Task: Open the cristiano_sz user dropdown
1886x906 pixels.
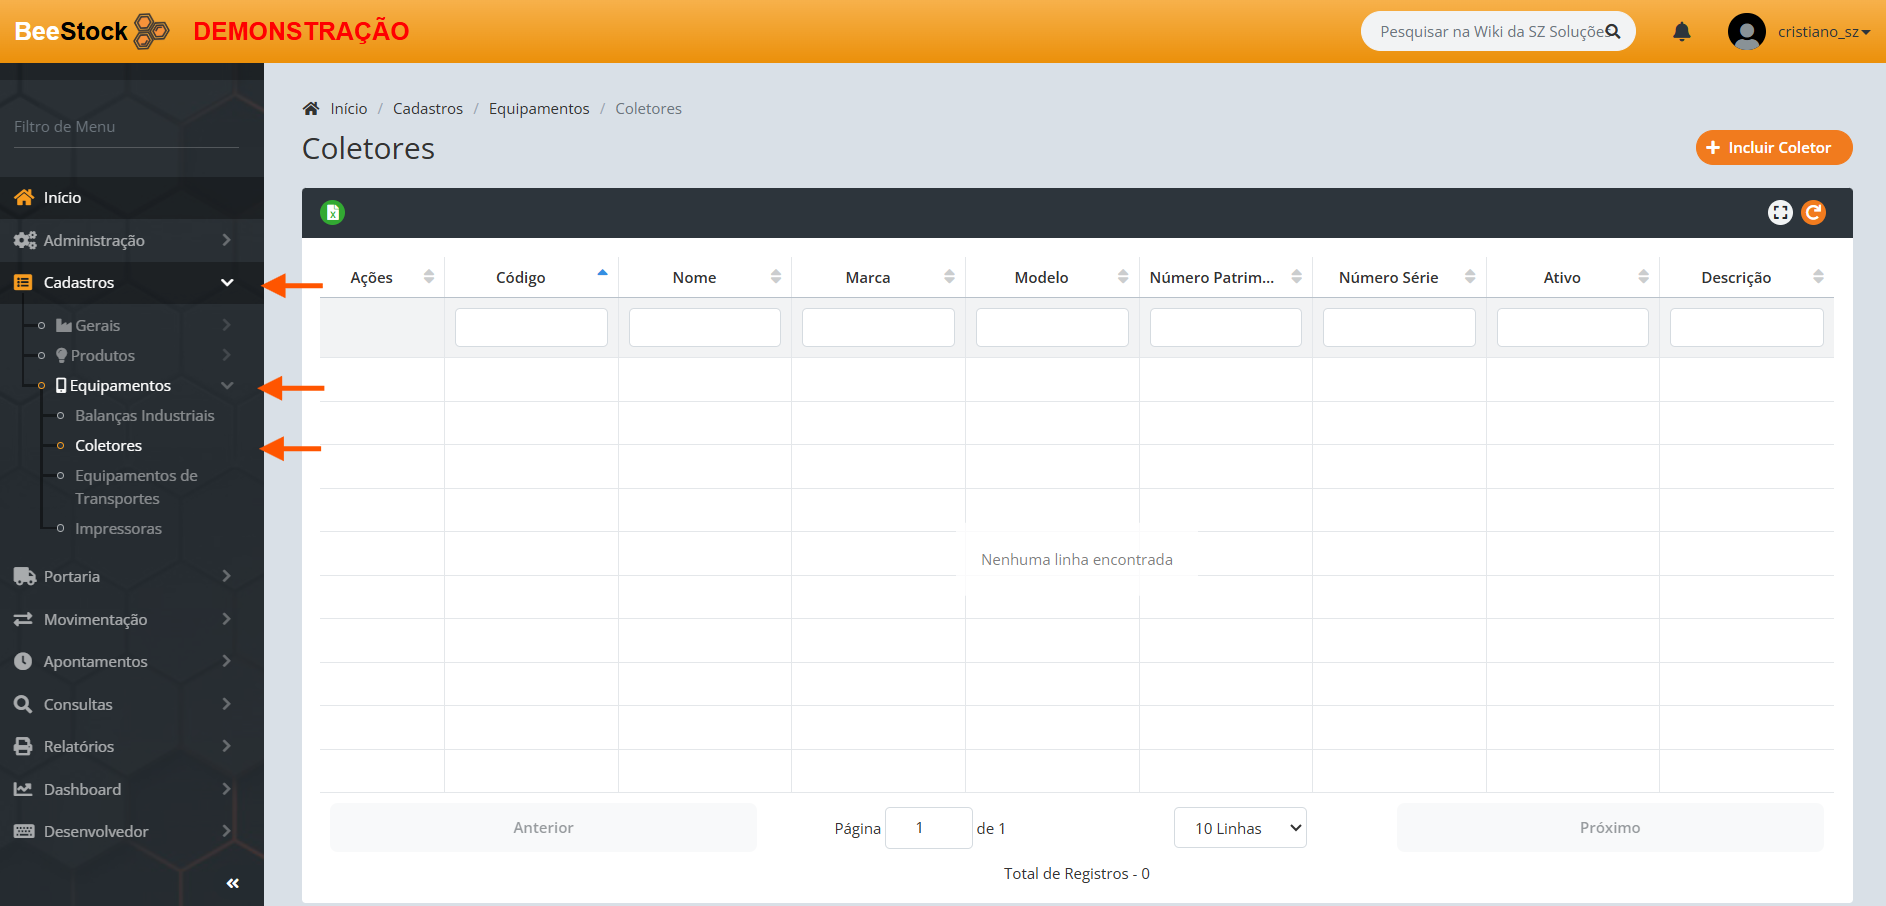Action: pos(1823,32)
